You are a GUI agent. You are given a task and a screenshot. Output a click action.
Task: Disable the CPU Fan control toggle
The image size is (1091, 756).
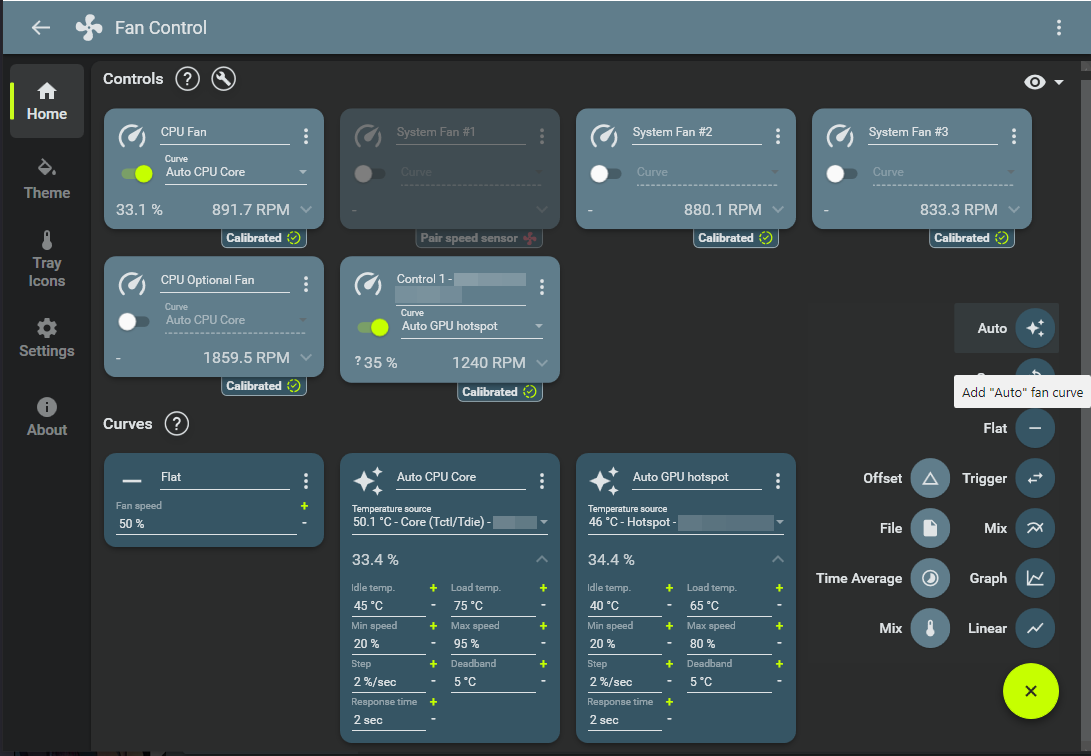pos(138,173)
